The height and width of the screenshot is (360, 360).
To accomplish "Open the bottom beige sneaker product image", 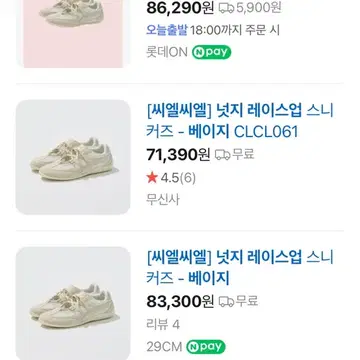I will coord(73,303).
